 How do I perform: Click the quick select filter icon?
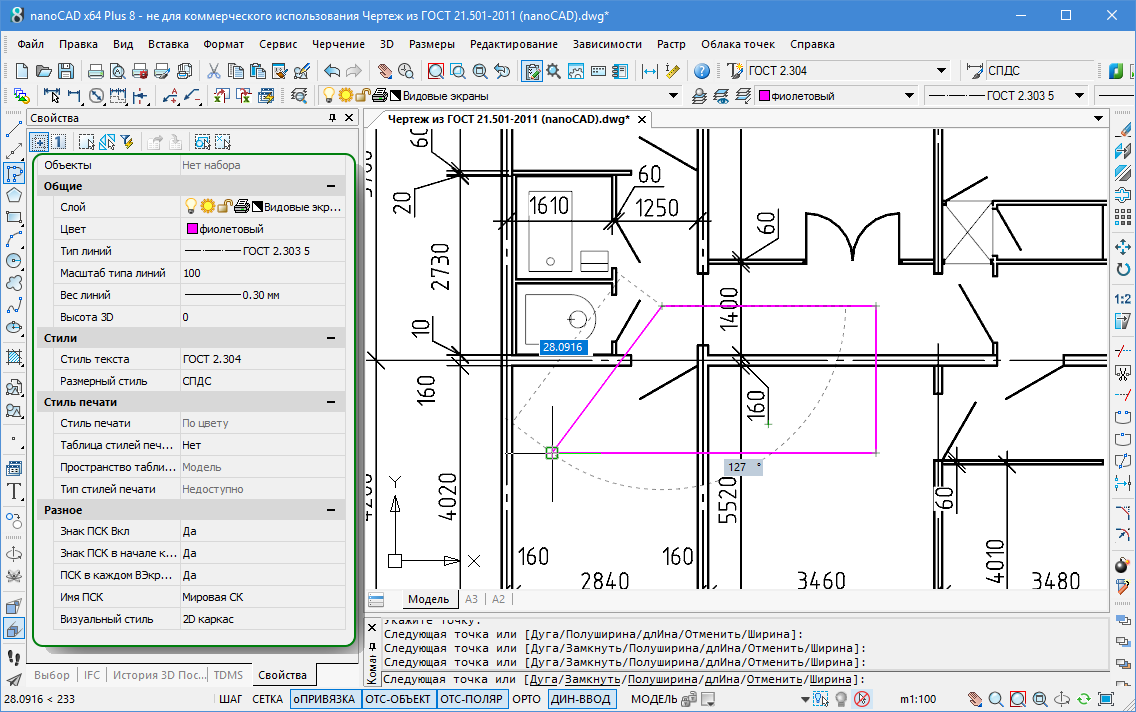pos(127,142)
